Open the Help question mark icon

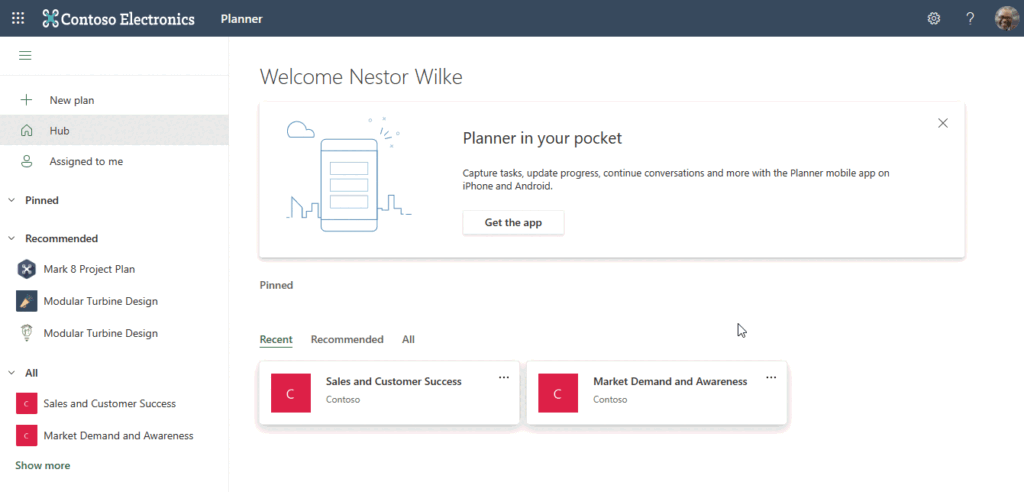pos(970,18)
